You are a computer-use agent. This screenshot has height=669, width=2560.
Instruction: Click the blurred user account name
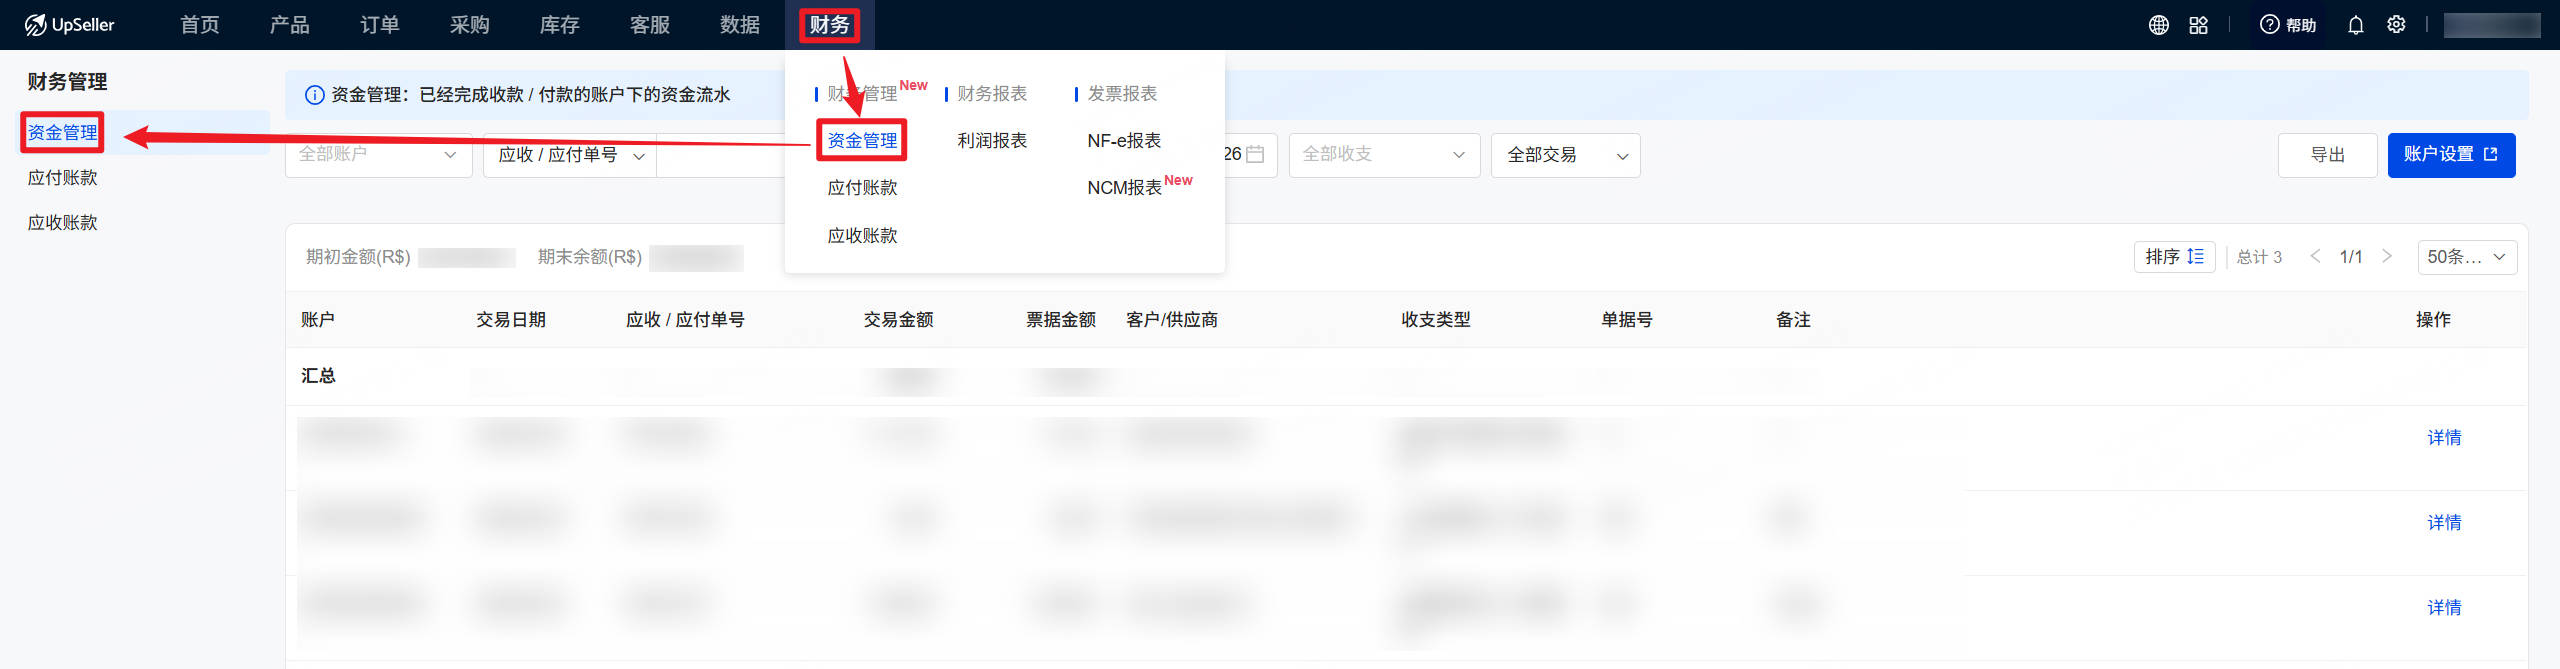point(2491,25)
